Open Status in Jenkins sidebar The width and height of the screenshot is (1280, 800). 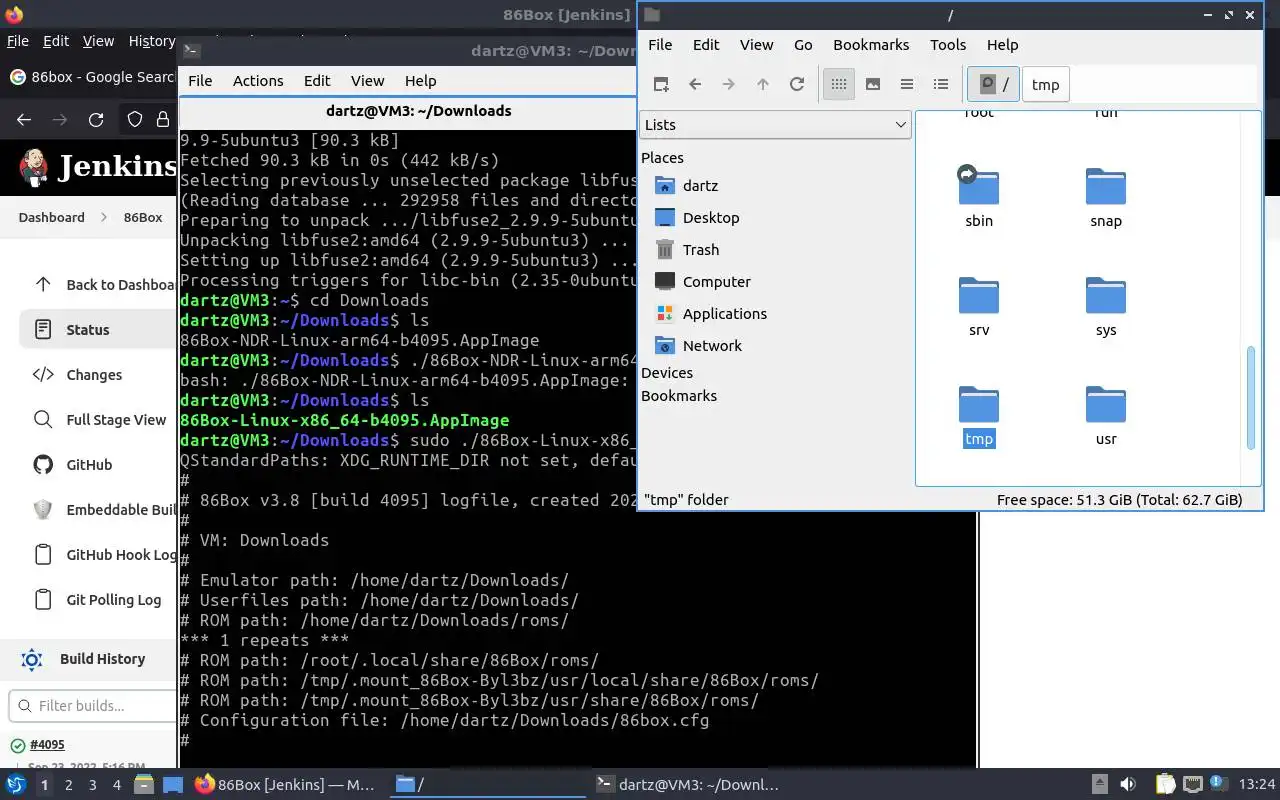point(98,329)
